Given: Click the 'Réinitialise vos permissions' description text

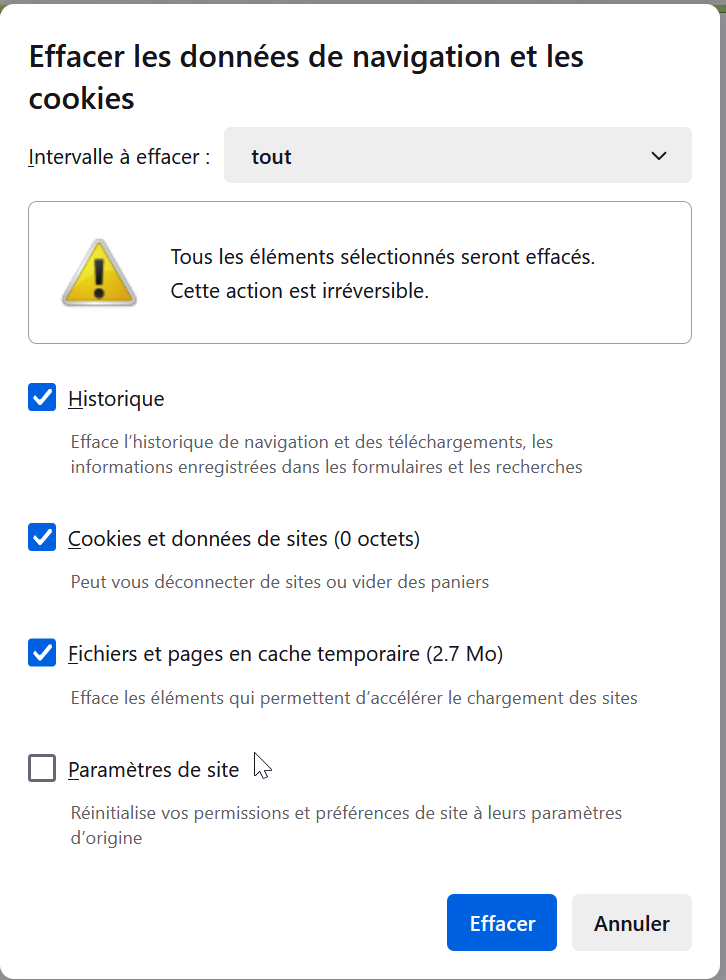Looking at the screenshot, I should tap(346, 825).
